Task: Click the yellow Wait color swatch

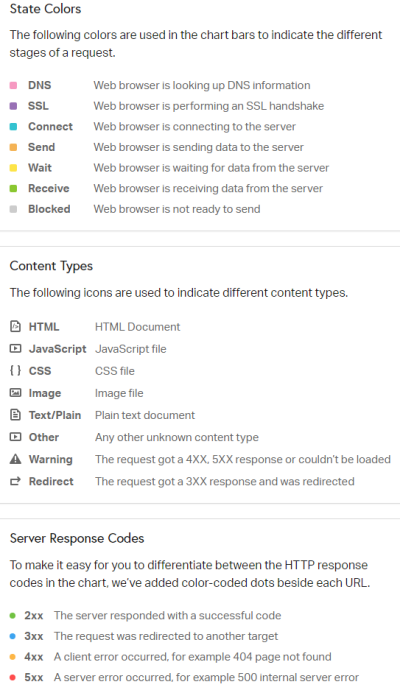Action: point(13,168)
